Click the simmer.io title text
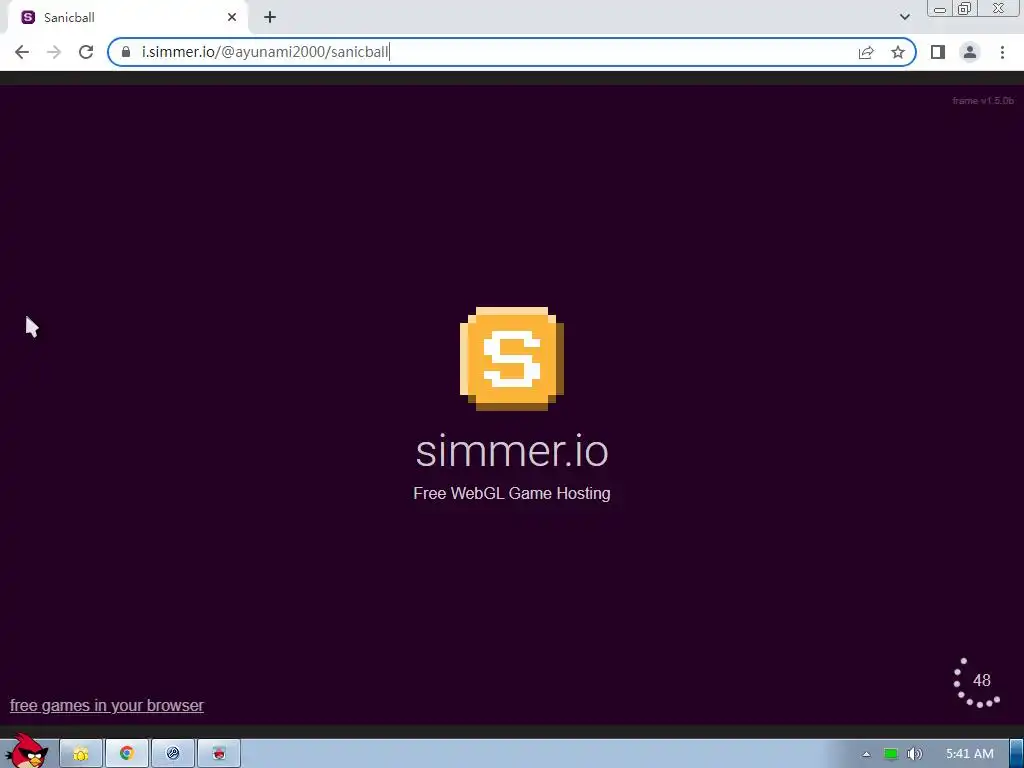Viewport: 1024px width, 768px height. 512,451
